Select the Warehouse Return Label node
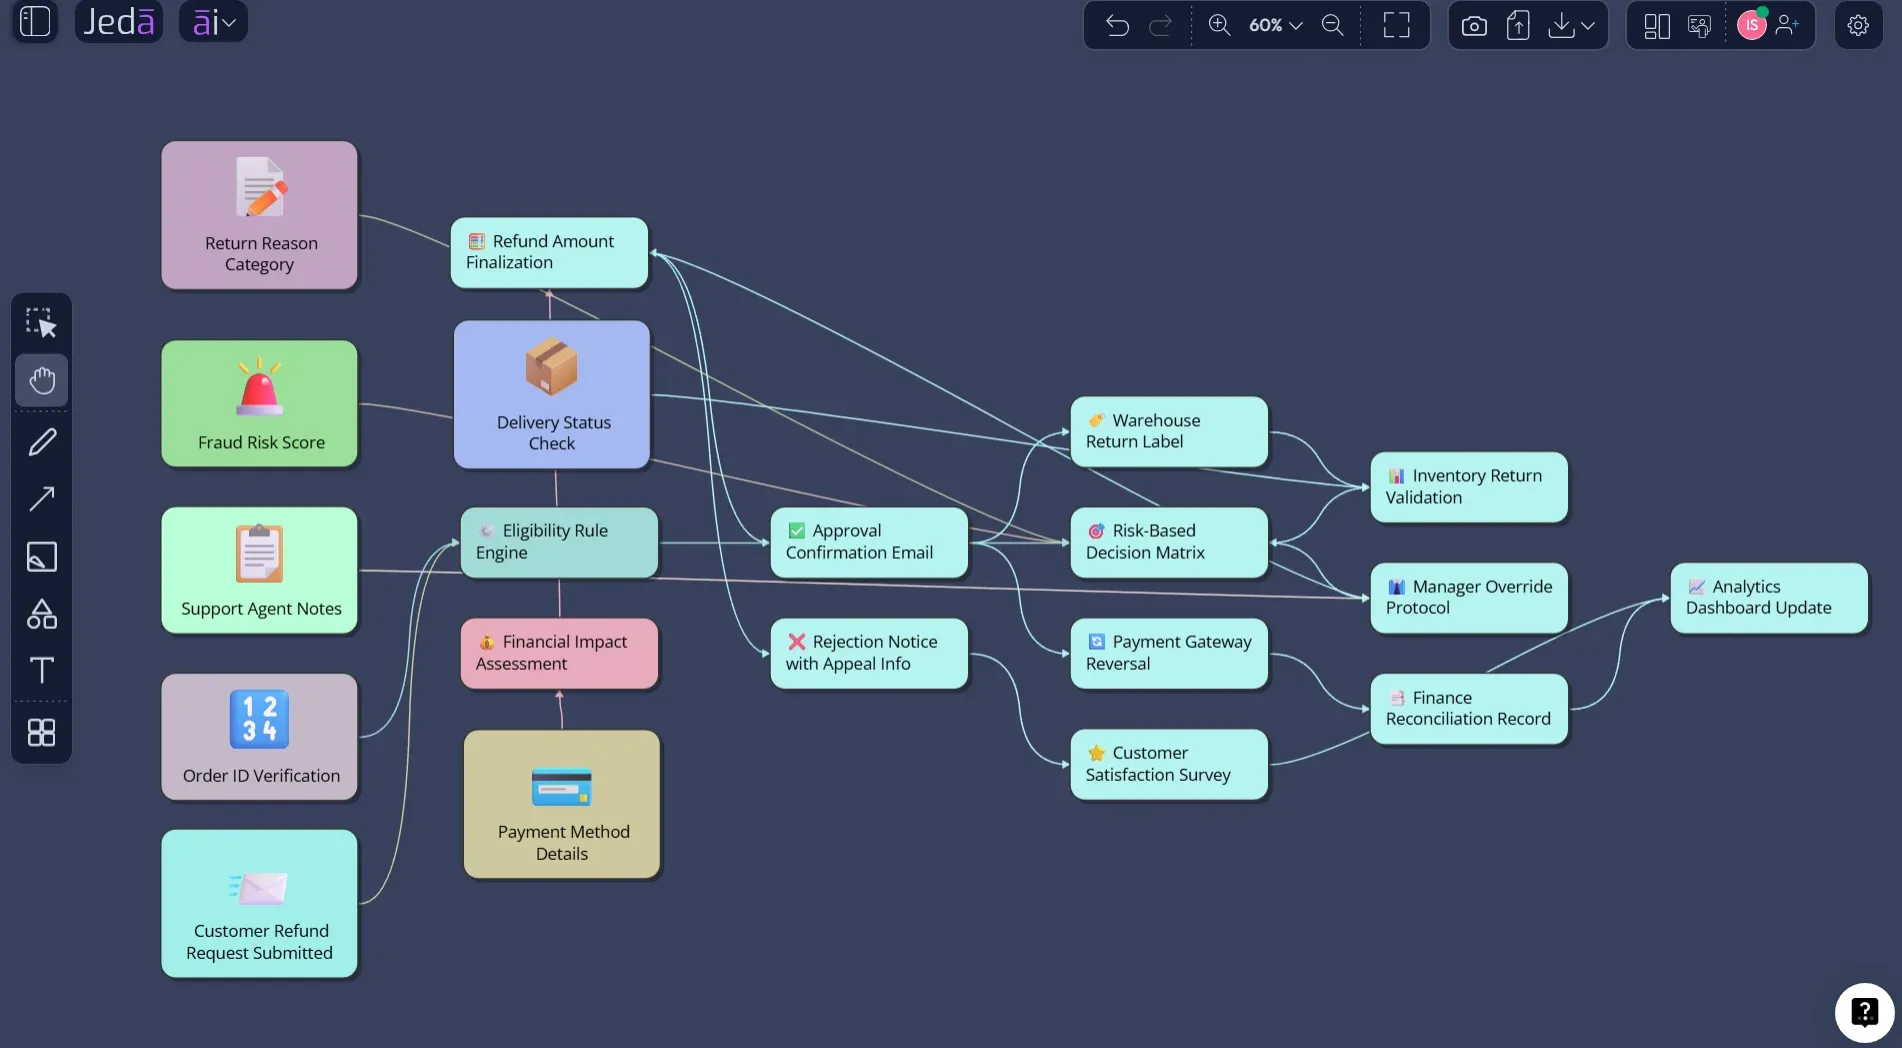The height and width of the screenshot is (1048, 1902). [x=1169, y=431]
